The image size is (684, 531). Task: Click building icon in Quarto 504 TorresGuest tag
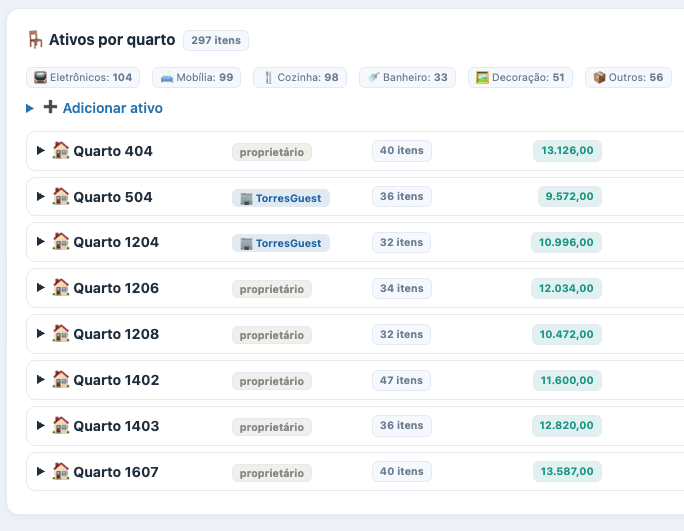click(x=246, y=199)
